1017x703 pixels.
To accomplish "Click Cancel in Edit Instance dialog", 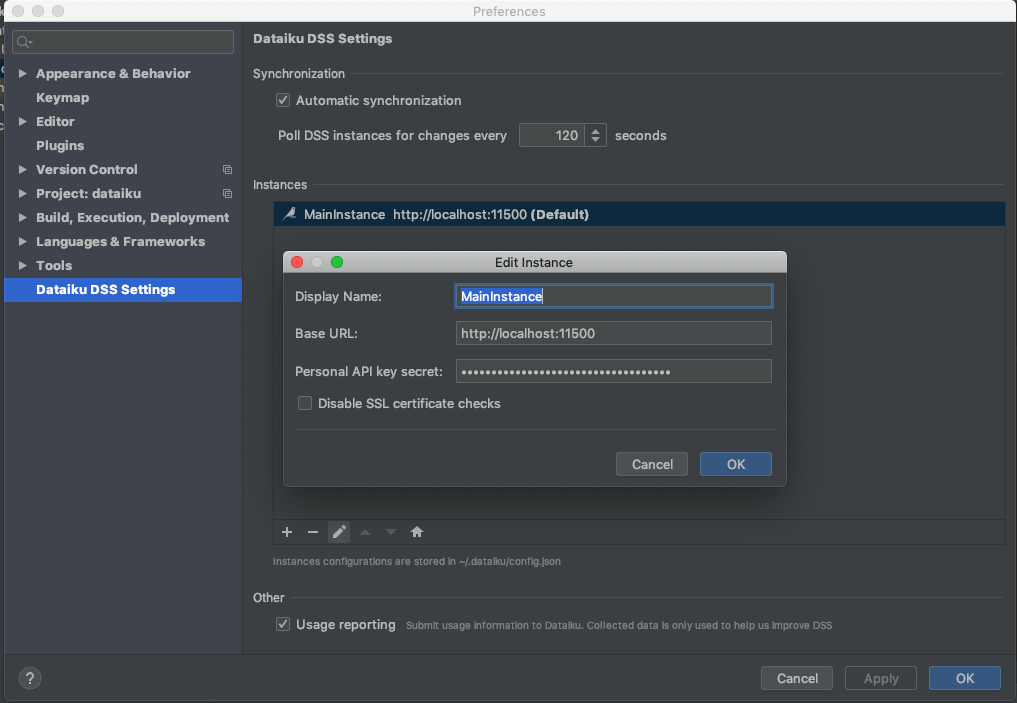I will click(x=652, y=464).
